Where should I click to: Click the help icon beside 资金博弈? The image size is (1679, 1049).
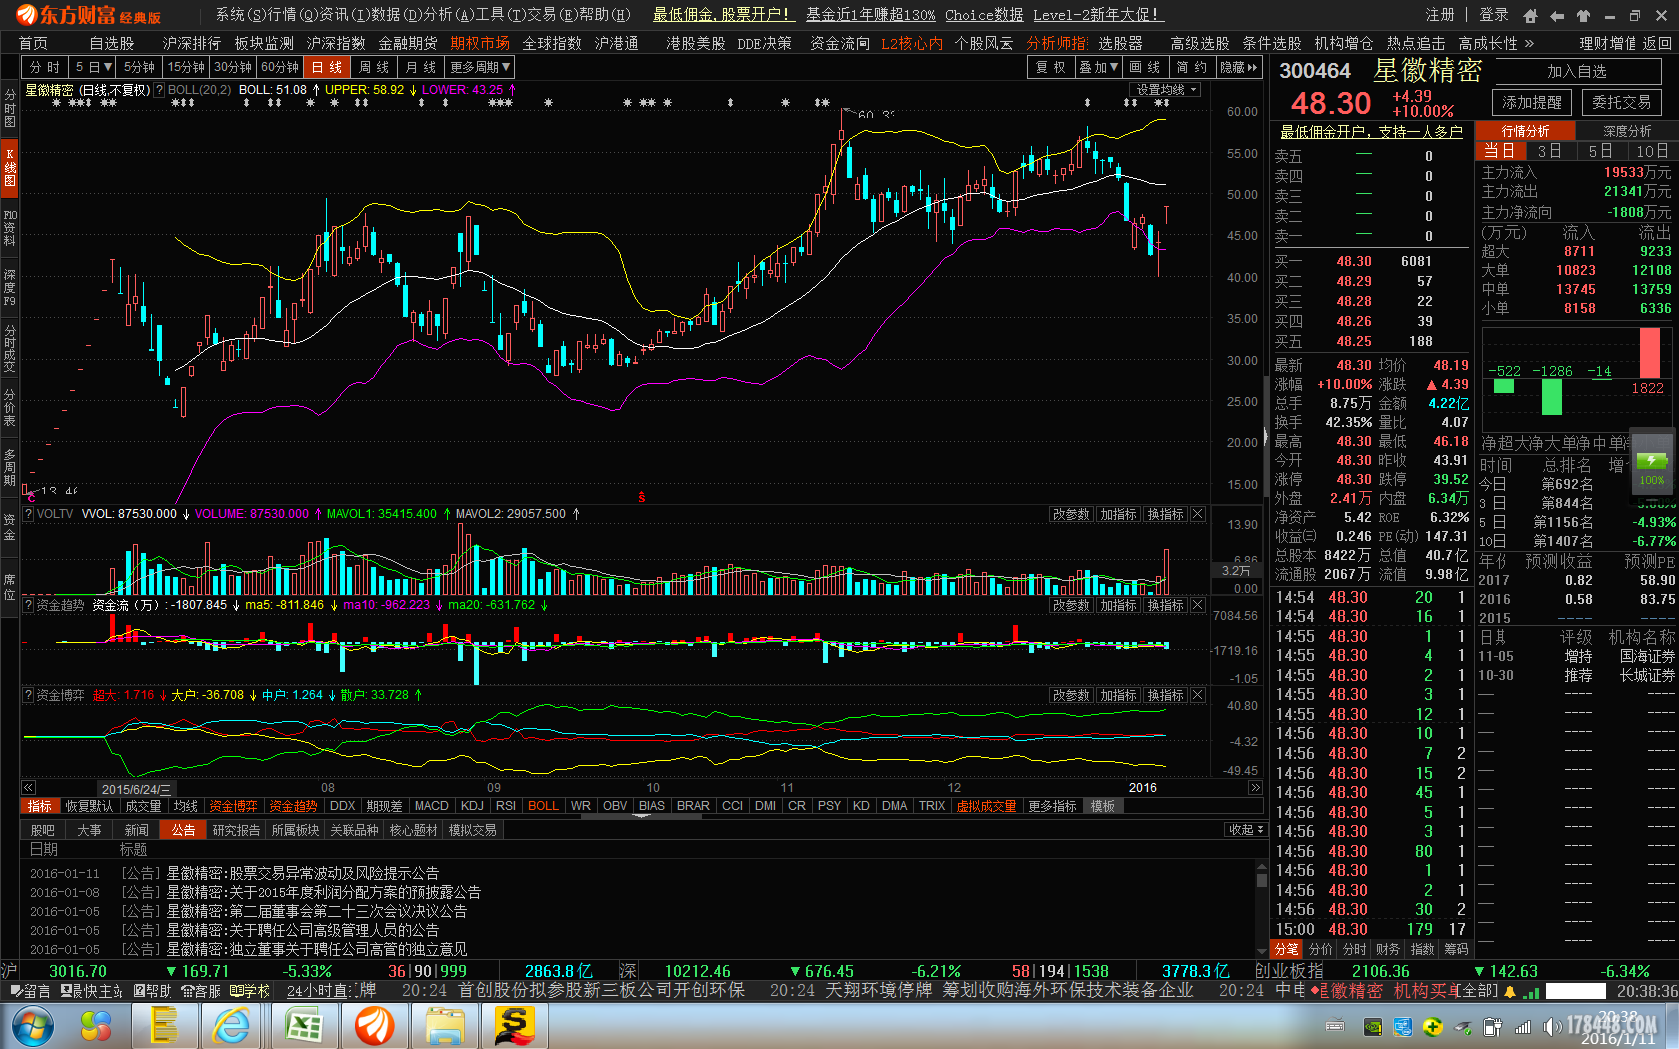[28, 695]
